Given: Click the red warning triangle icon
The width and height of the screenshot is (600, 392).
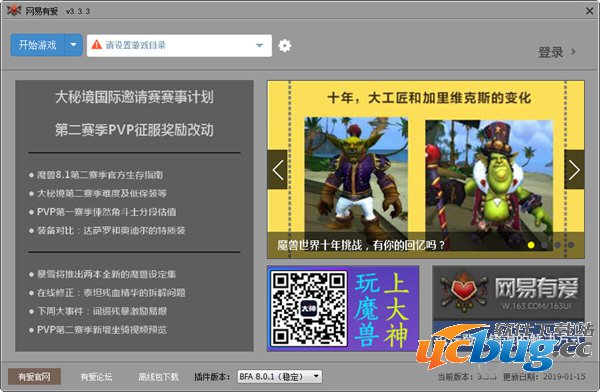Looking at the screenshot, I should coord(96,45).
